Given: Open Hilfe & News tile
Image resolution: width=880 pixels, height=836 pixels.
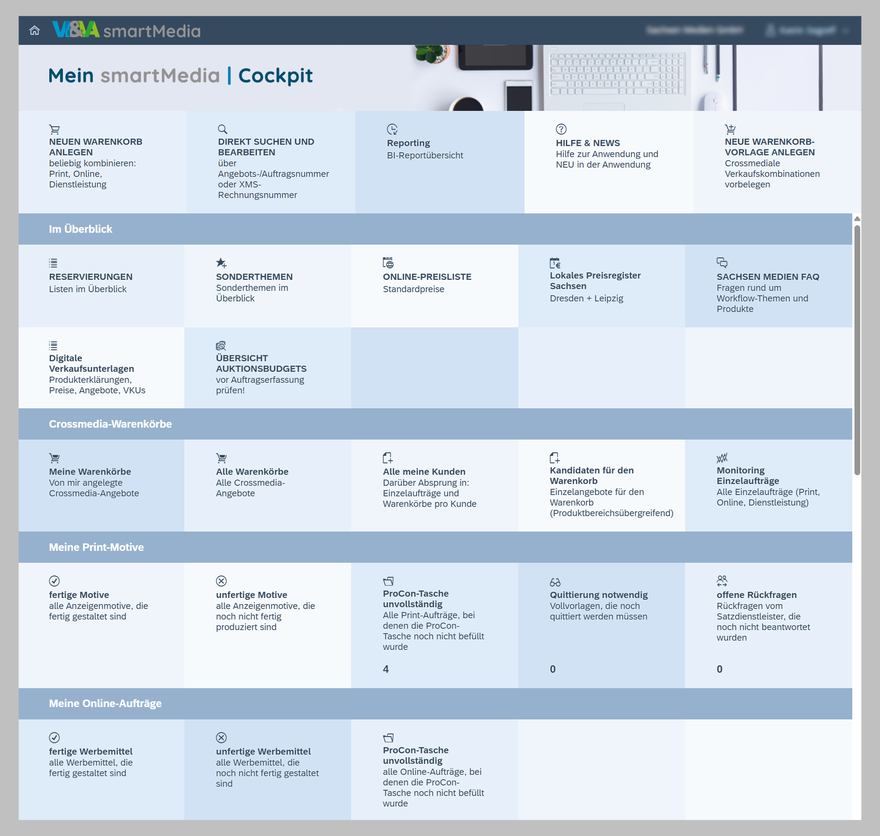Looking at the screenshot, I should (x=609, y=162).
